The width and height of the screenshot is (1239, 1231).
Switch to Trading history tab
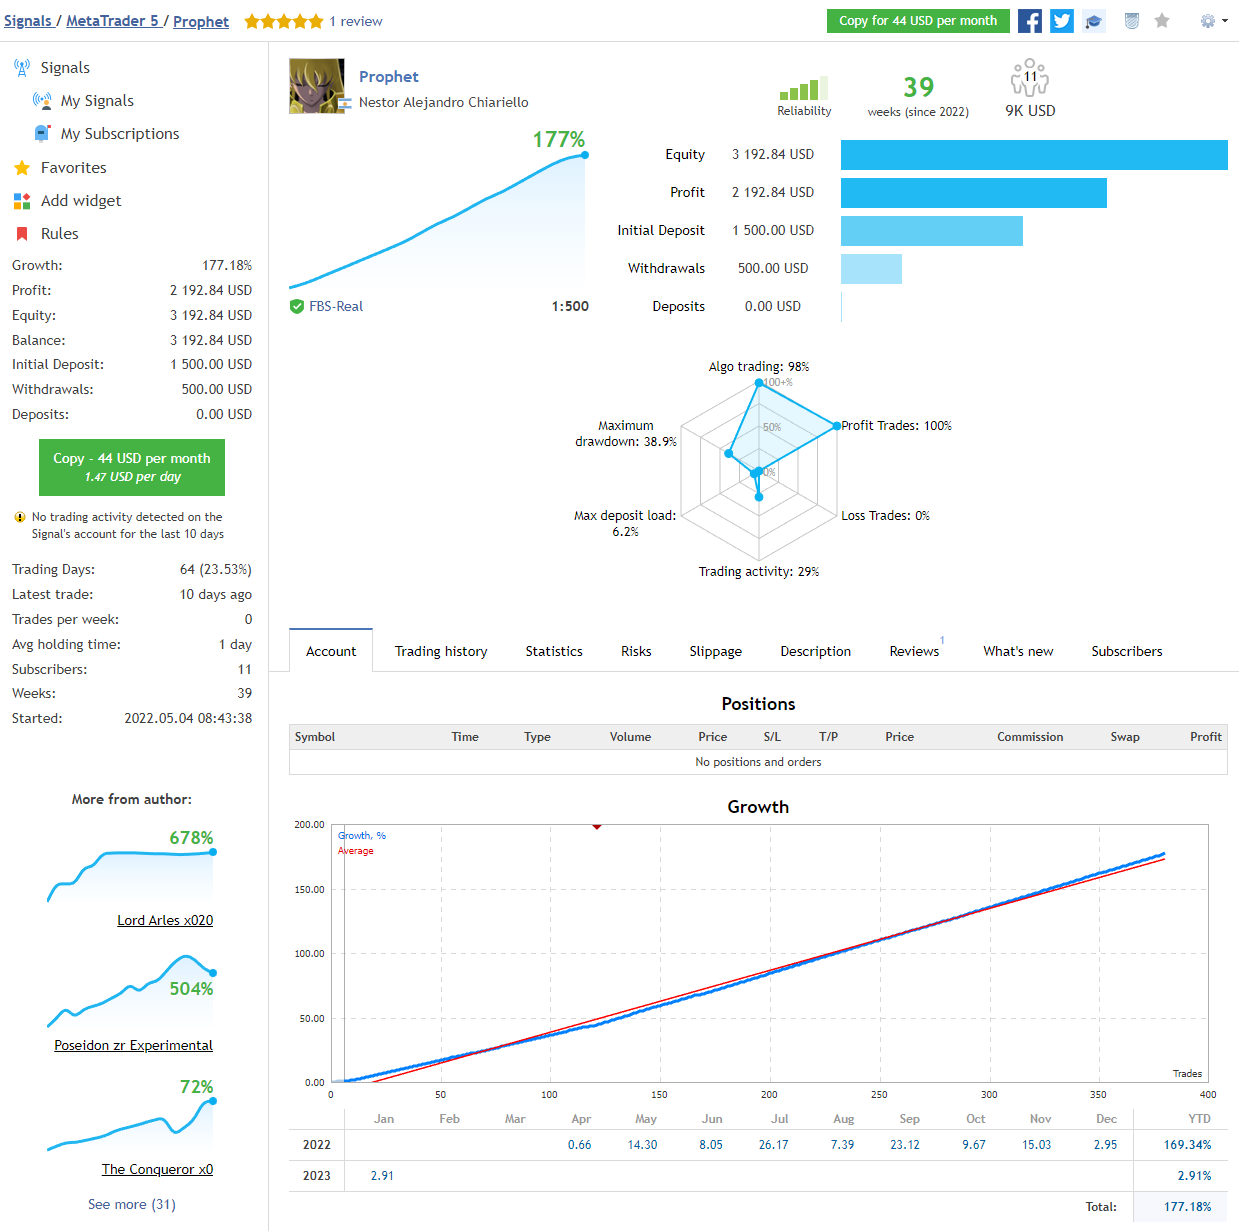tap(441, 651)
